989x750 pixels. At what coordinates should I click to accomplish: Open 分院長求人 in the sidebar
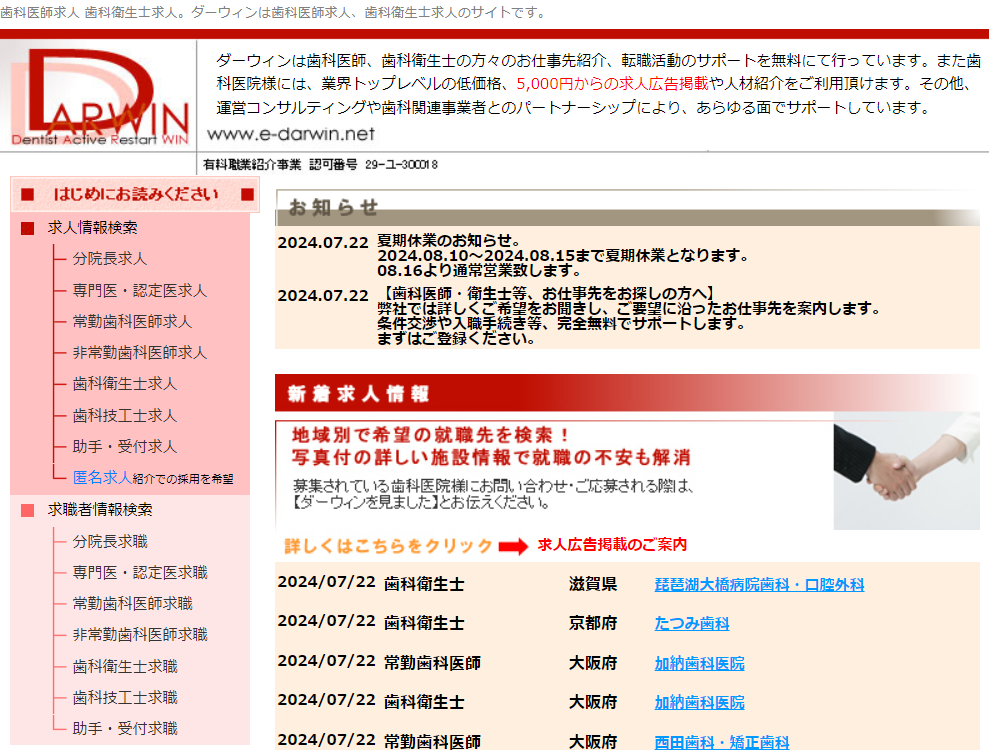(x=109, y=259)
